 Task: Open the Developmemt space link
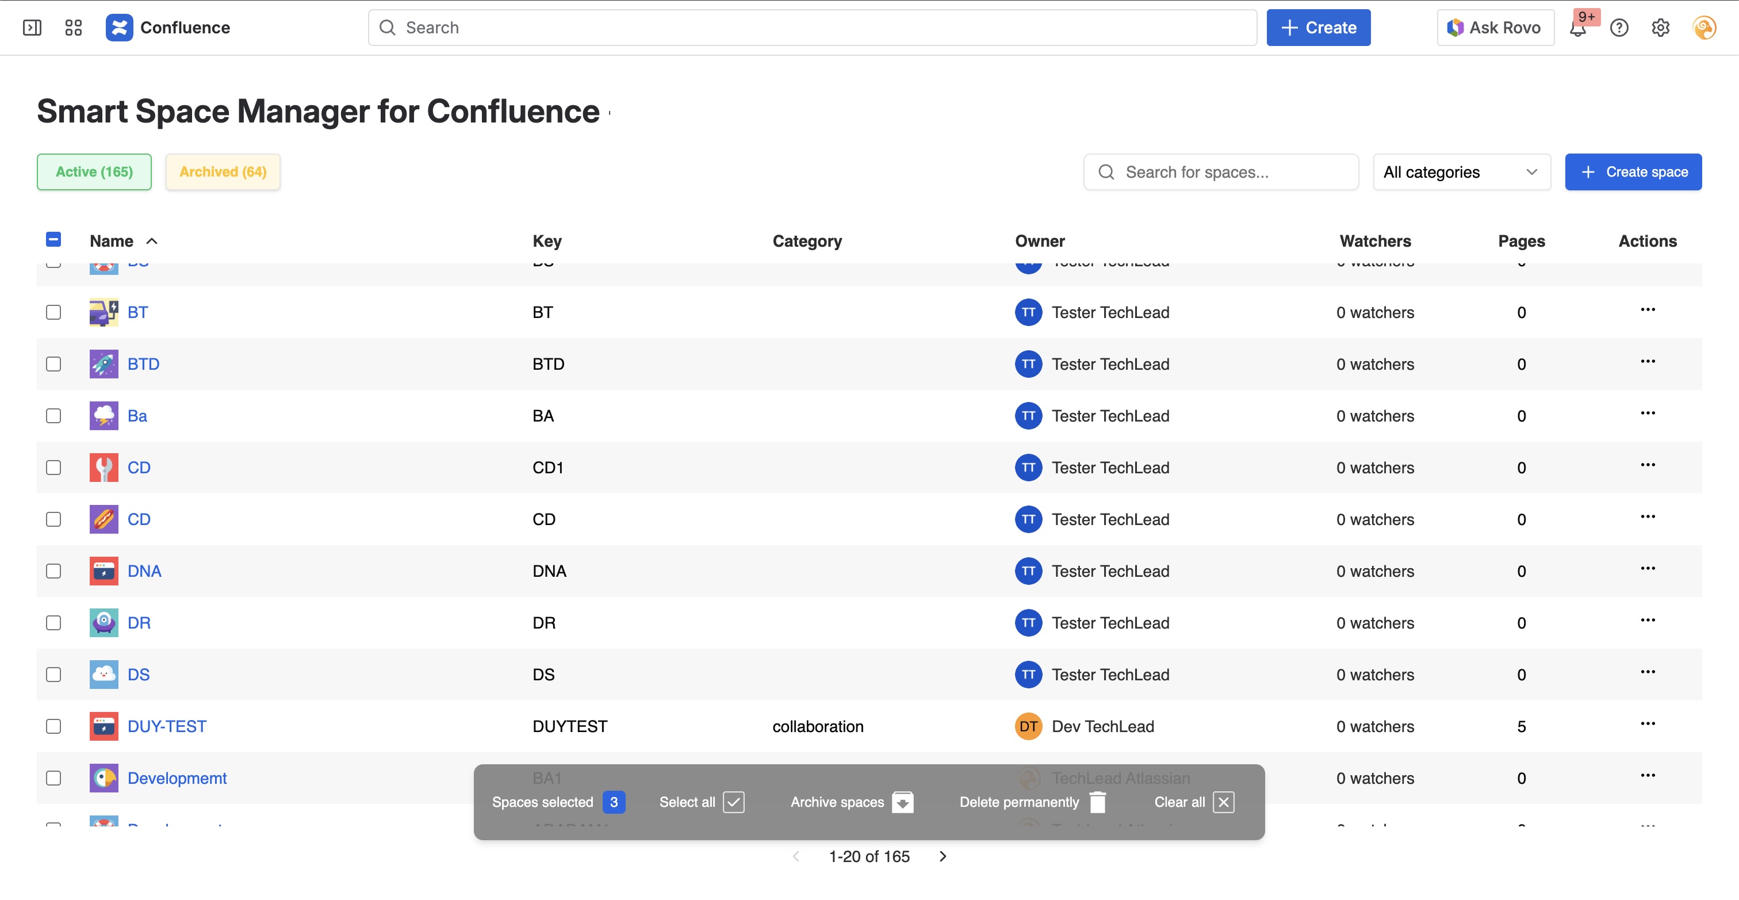click(177, 778)
